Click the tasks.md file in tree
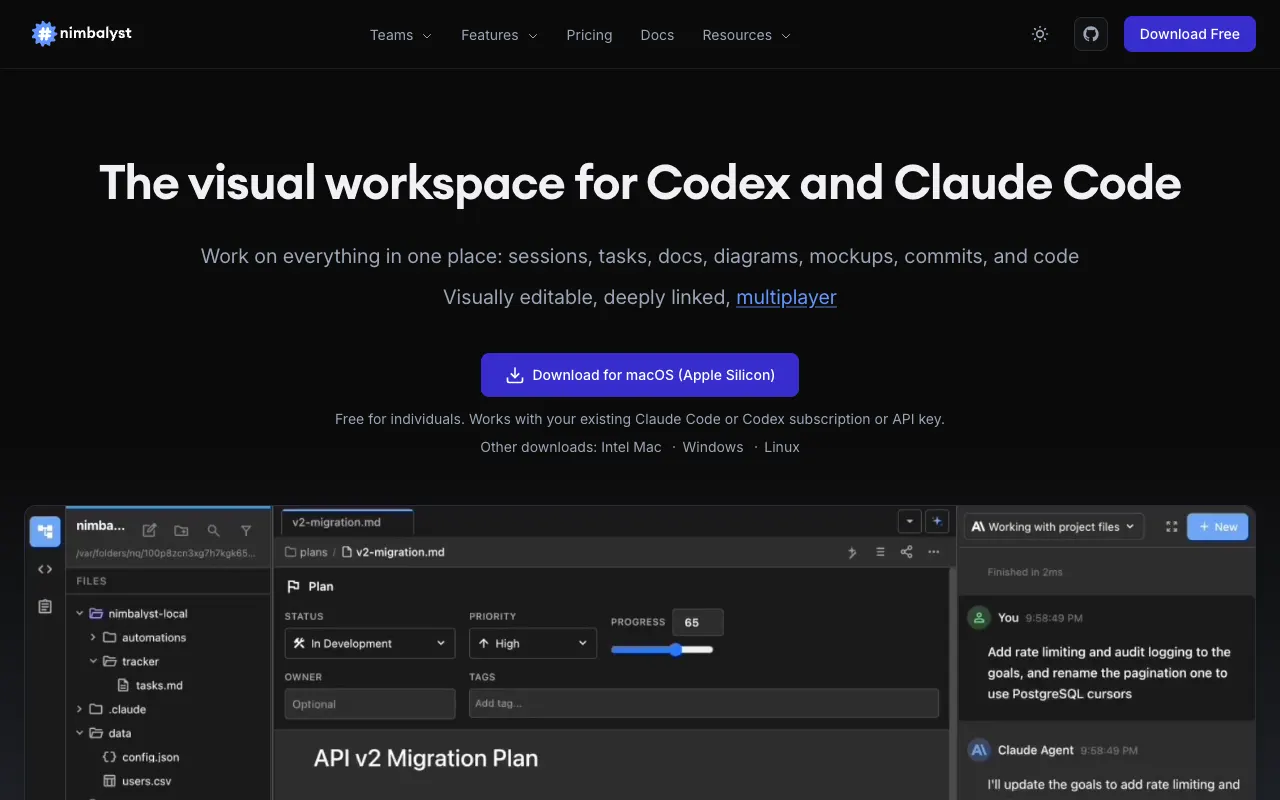This screenshot has width=1280, height=800. [x=150, y=685]
